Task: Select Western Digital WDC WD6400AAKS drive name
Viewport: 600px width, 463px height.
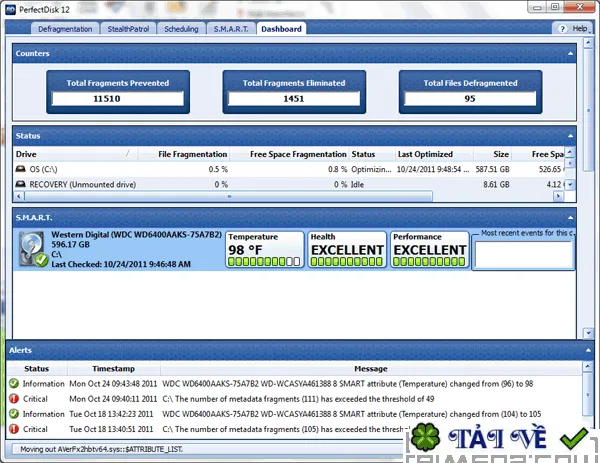Action: click(x=137, y=235)
